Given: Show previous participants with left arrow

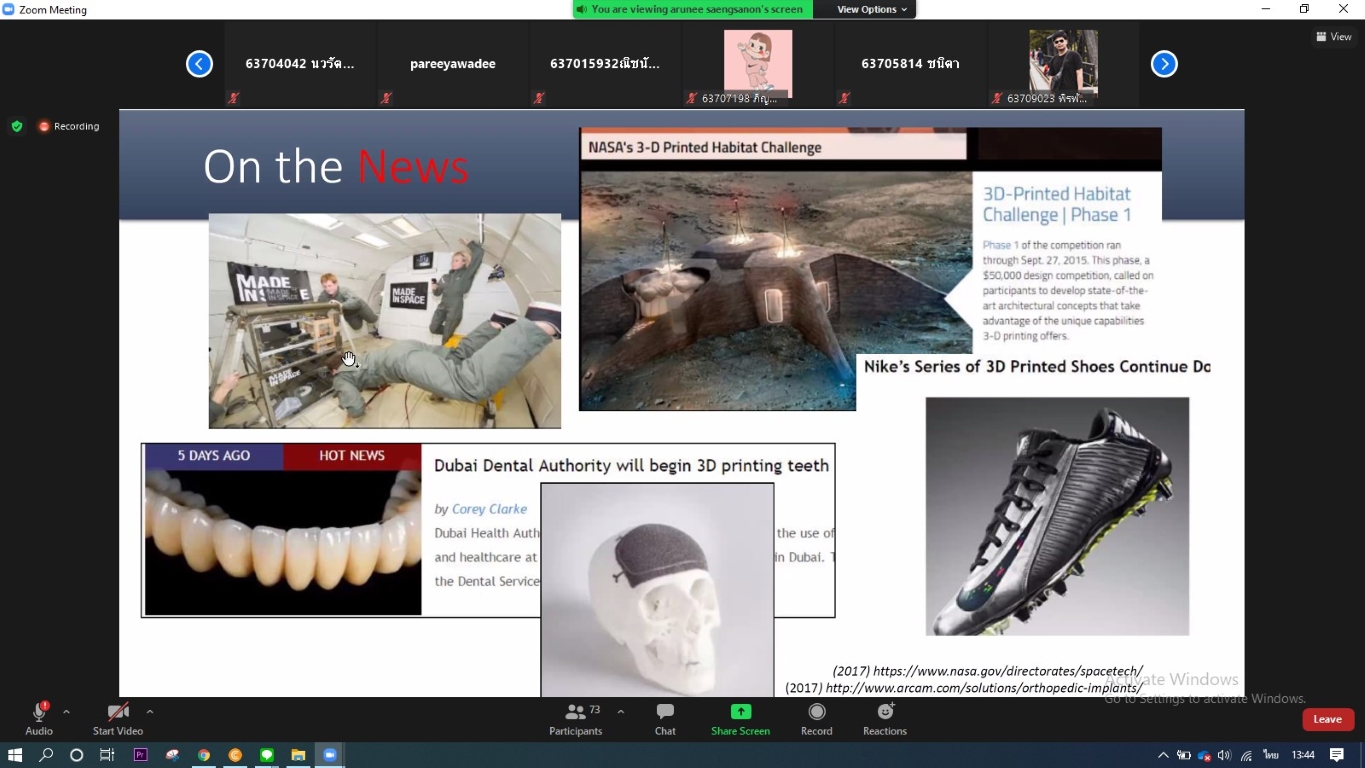Looking at the screenshot, I should coord(199,64).
